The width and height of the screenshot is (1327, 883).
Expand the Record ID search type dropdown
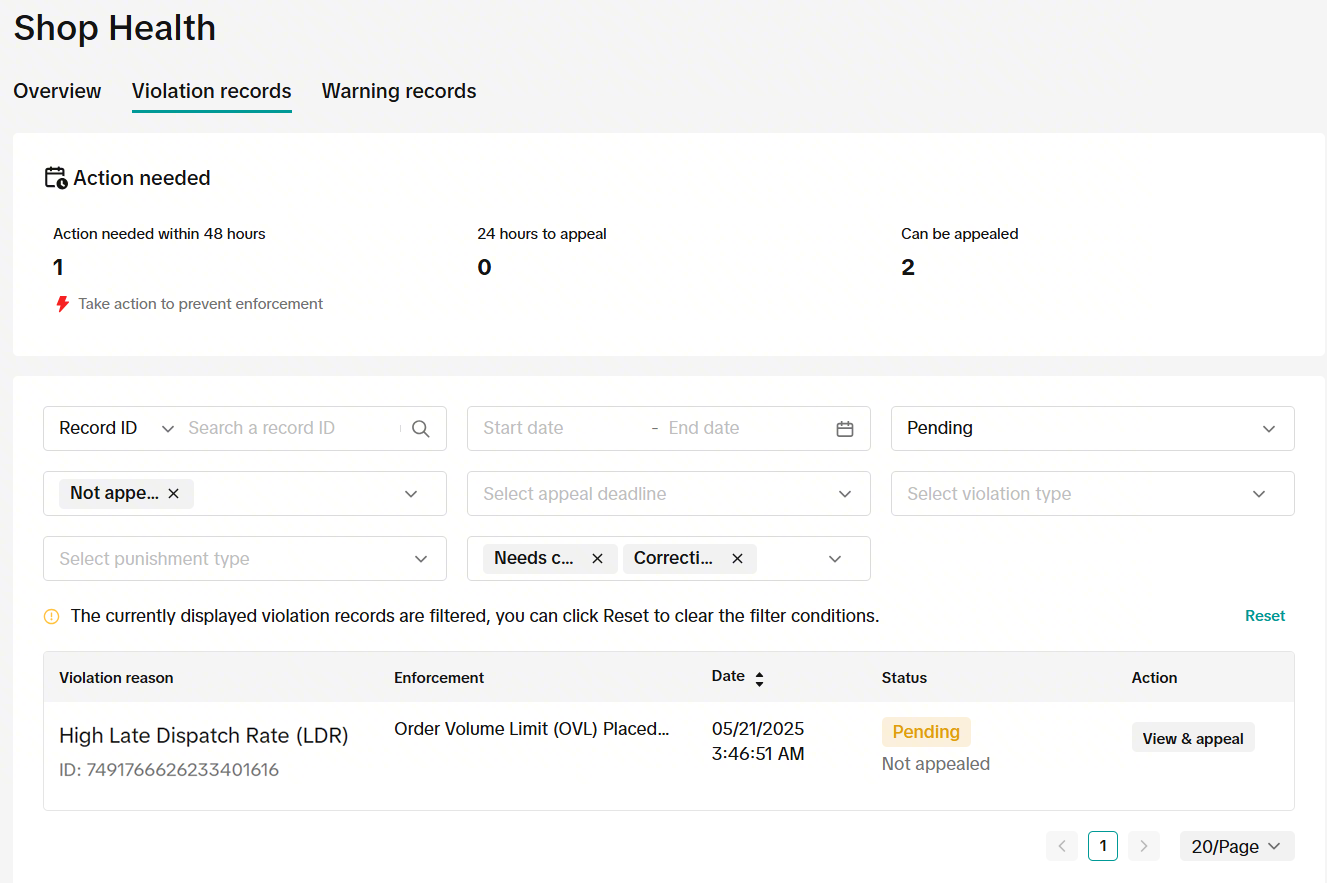click(115, 429)
